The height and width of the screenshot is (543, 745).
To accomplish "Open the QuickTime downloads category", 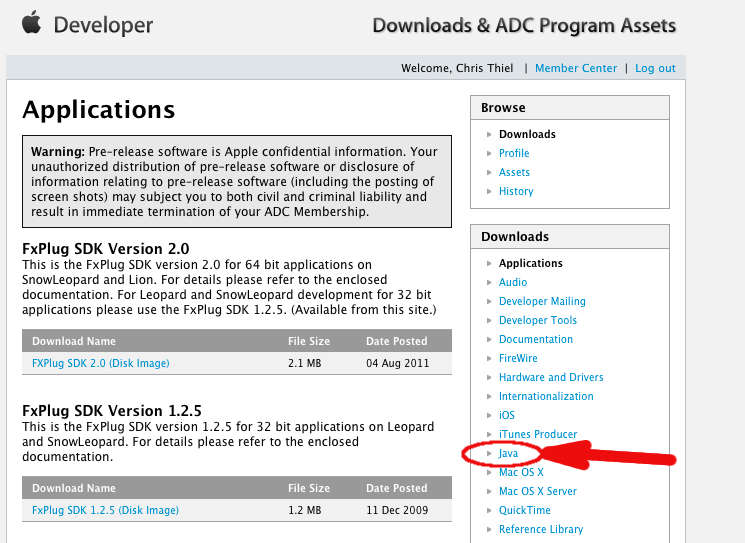I will (525, 510).
